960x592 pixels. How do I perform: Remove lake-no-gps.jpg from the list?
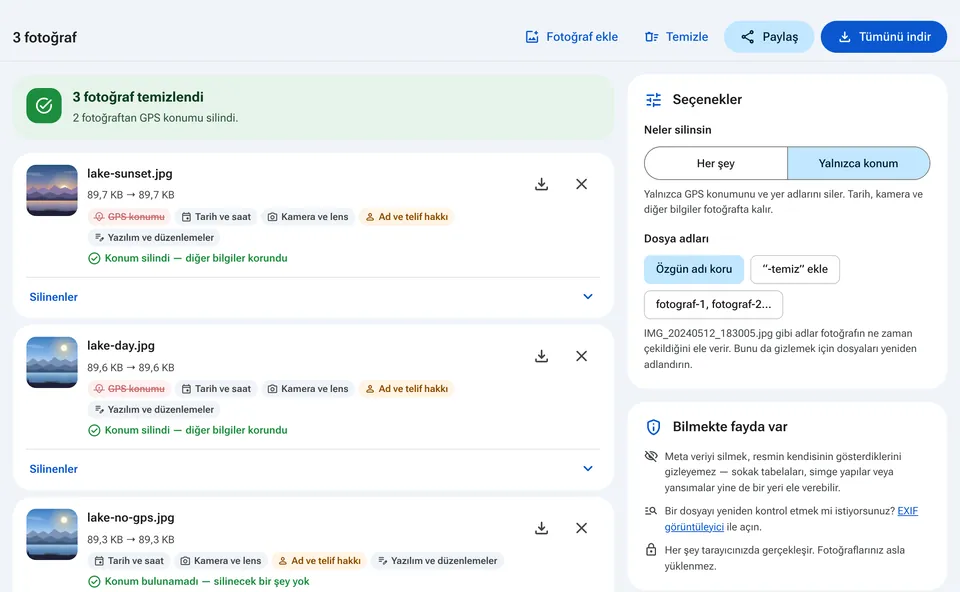click(582, 528)
